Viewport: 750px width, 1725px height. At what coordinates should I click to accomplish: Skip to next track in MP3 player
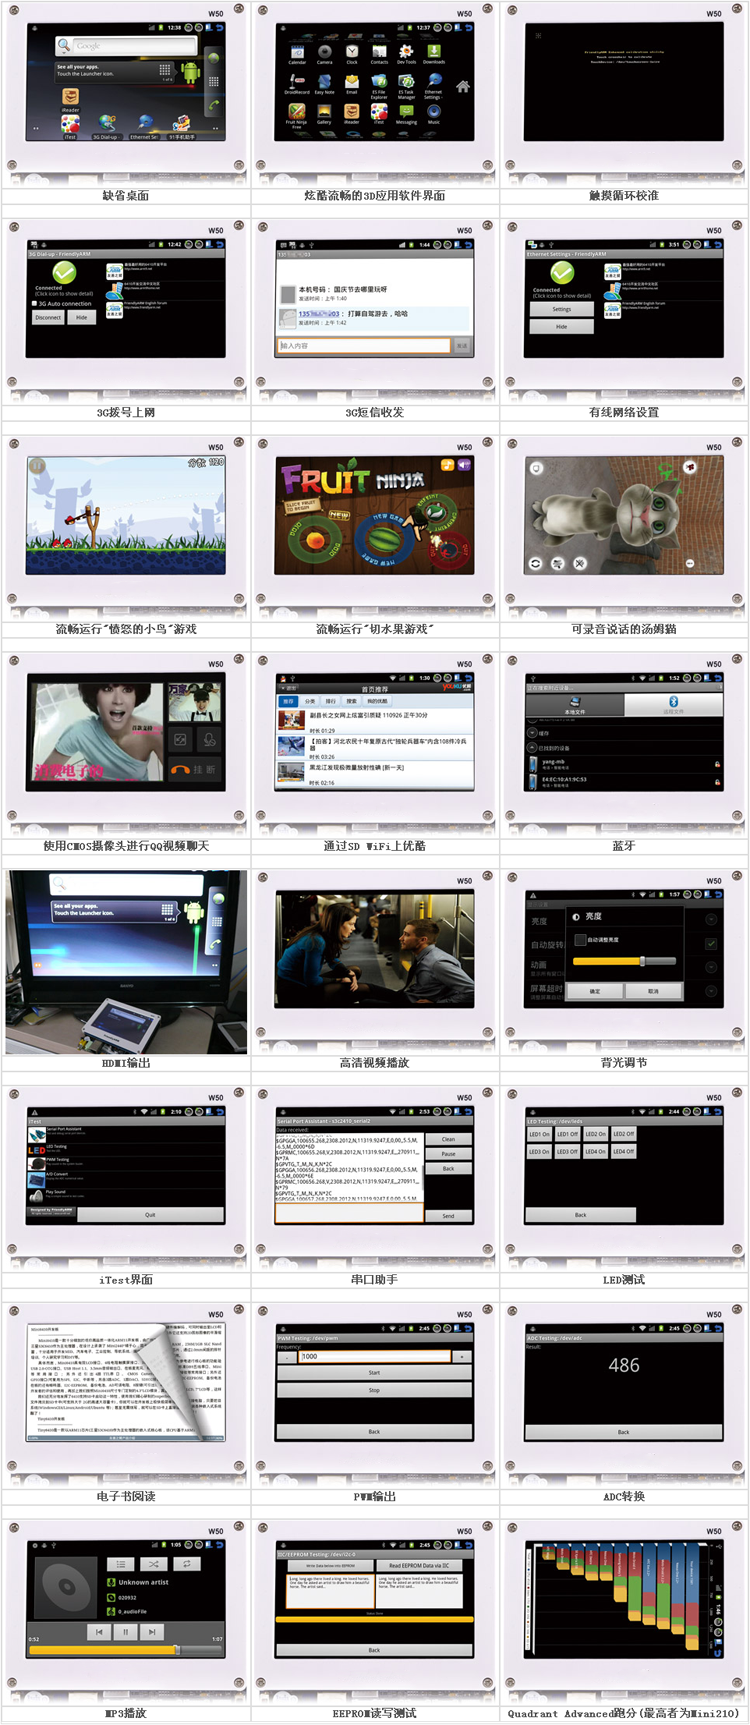(x=151, y=1632)
